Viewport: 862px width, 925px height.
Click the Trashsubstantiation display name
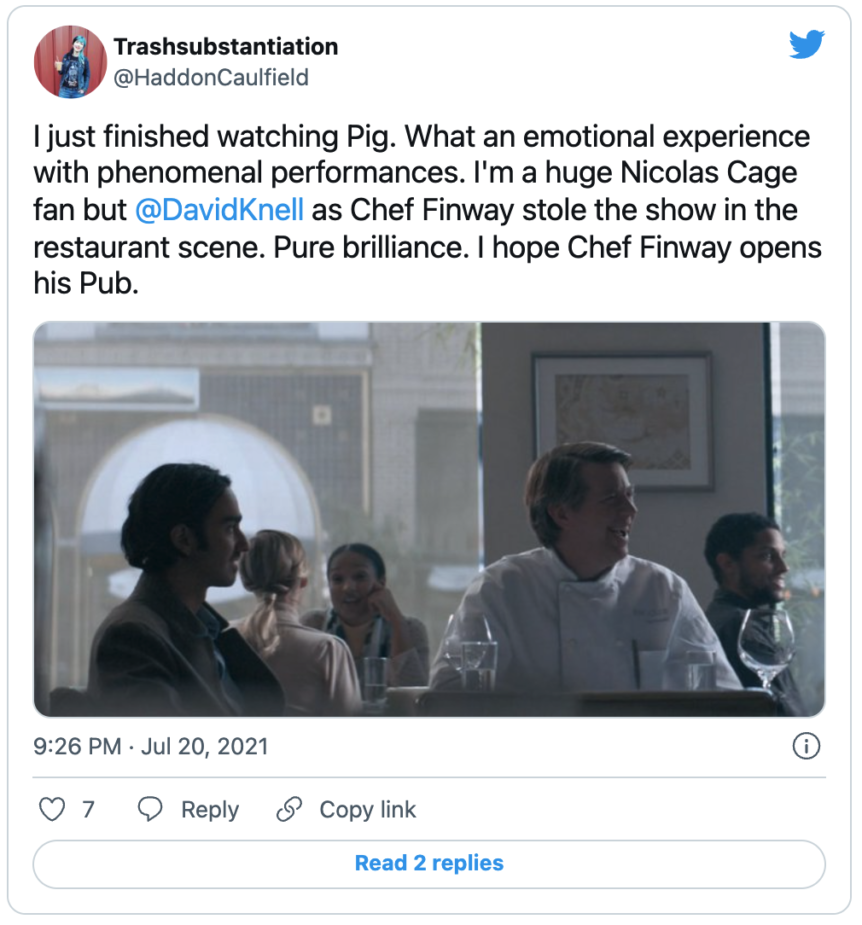226,47
